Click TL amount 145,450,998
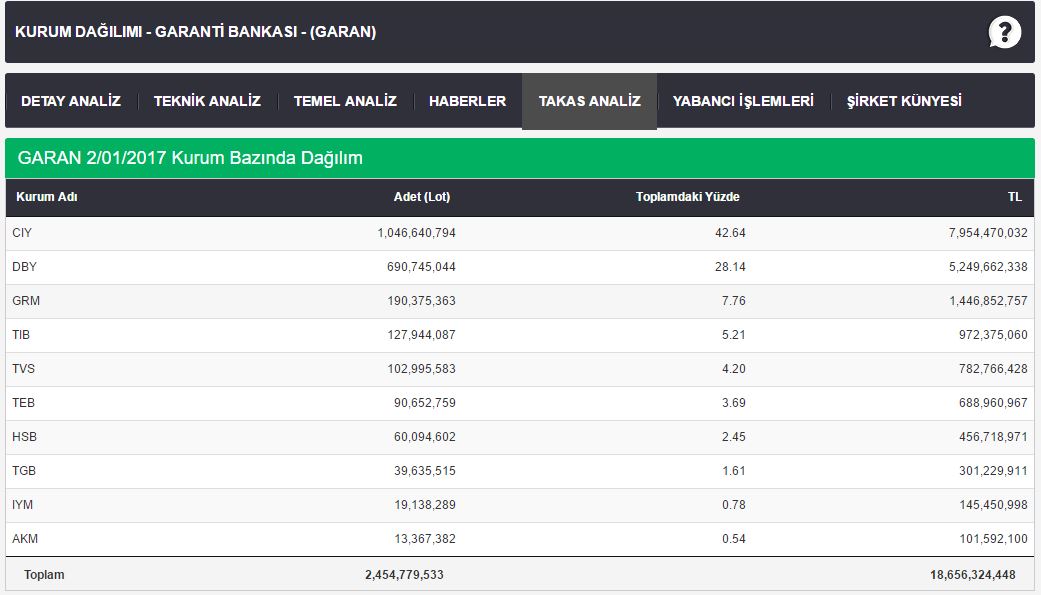Image resolution: width=1041 pixels, height=595 pixels. 993,505
